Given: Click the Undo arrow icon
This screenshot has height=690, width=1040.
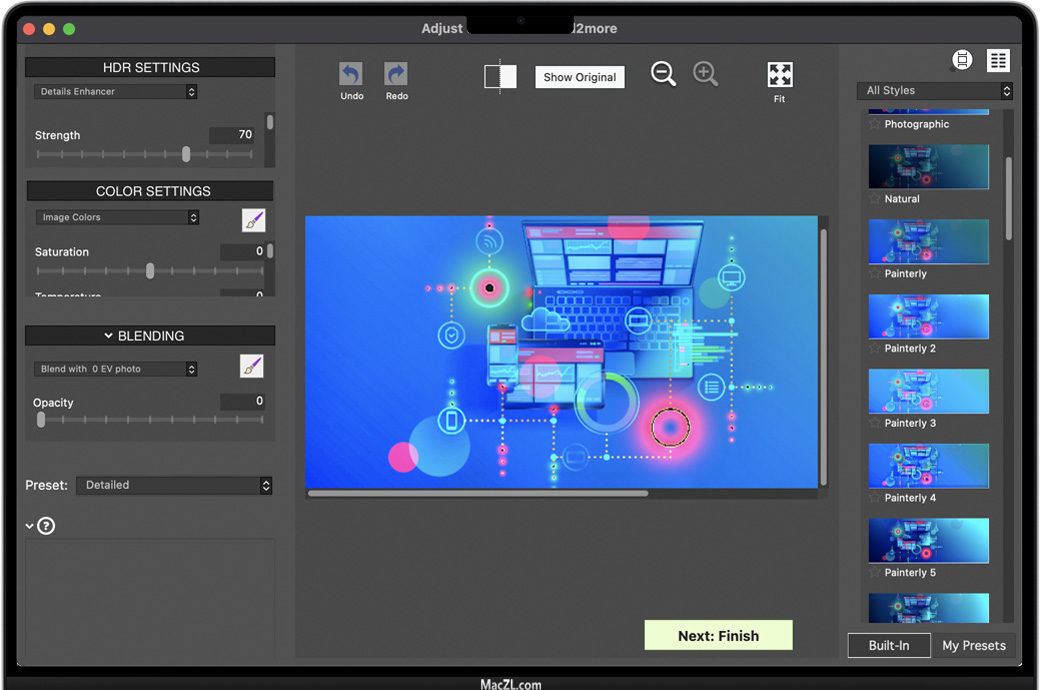Looking at the screenshot, I should click(351, 75).
